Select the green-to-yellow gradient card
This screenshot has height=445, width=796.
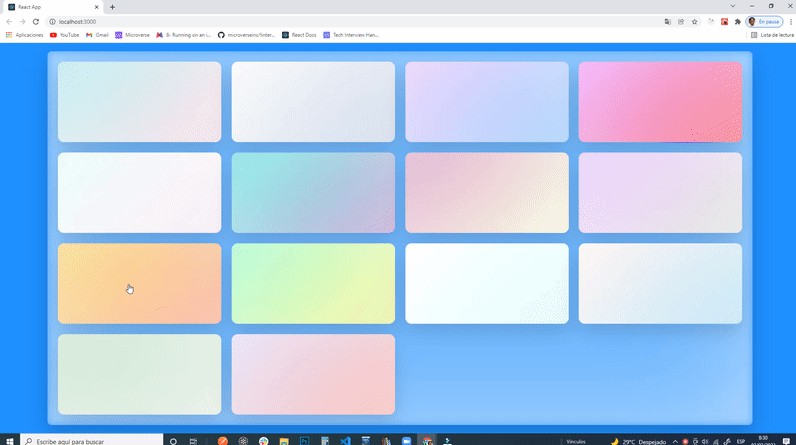(x=313, y=283)
